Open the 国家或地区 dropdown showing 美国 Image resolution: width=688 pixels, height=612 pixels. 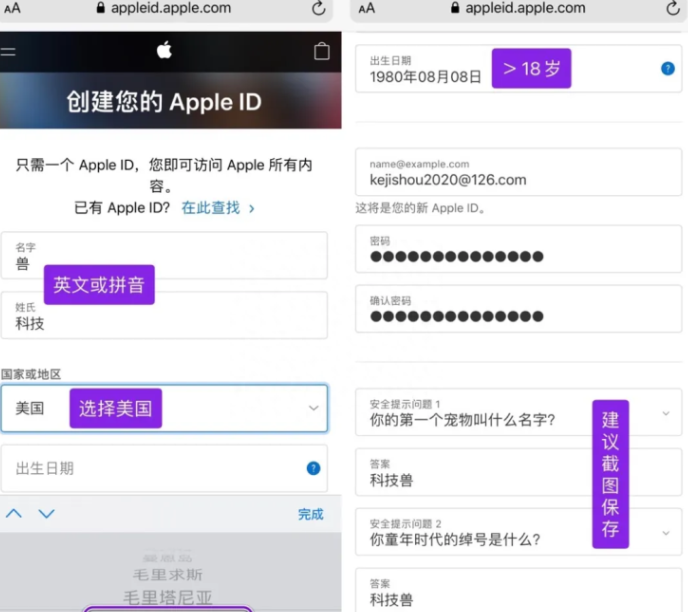164,408
